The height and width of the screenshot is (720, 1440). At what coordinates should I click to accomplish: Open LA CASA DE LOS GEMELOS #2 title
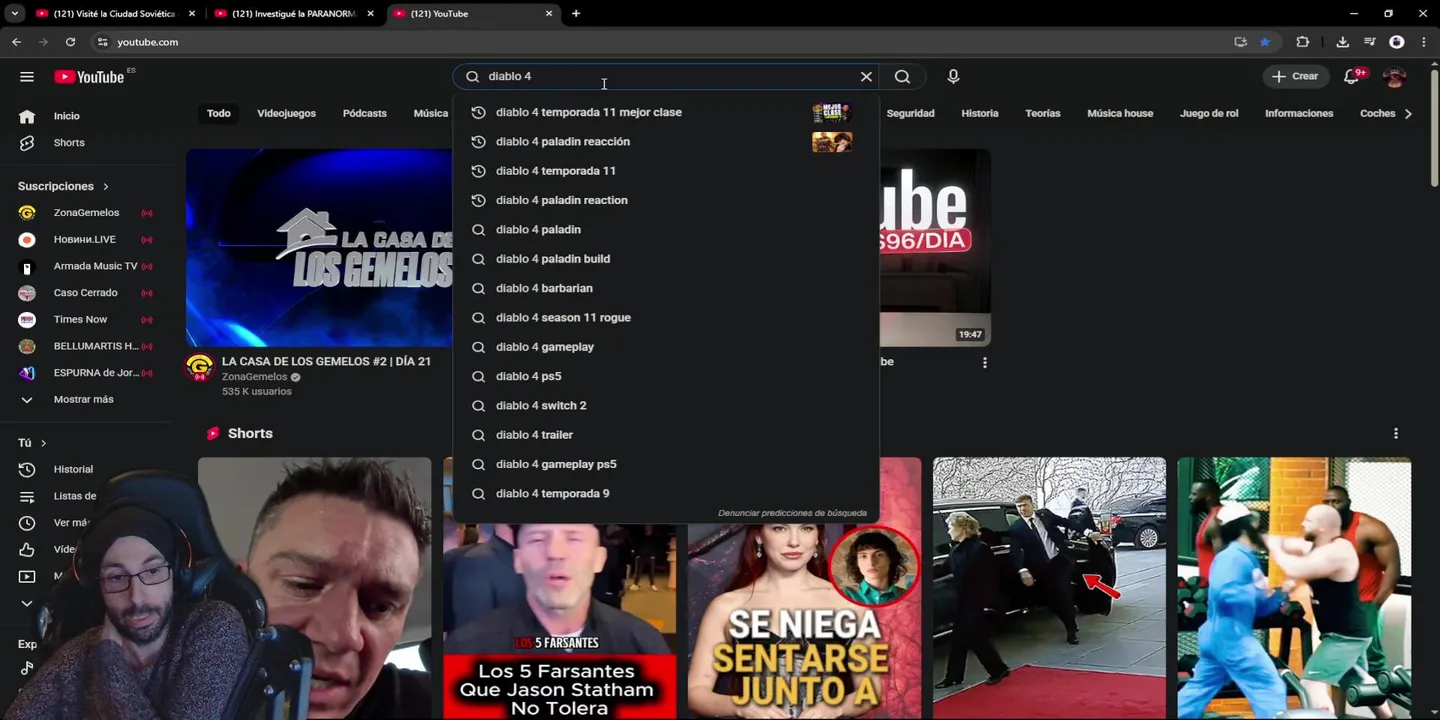[326, 362]
